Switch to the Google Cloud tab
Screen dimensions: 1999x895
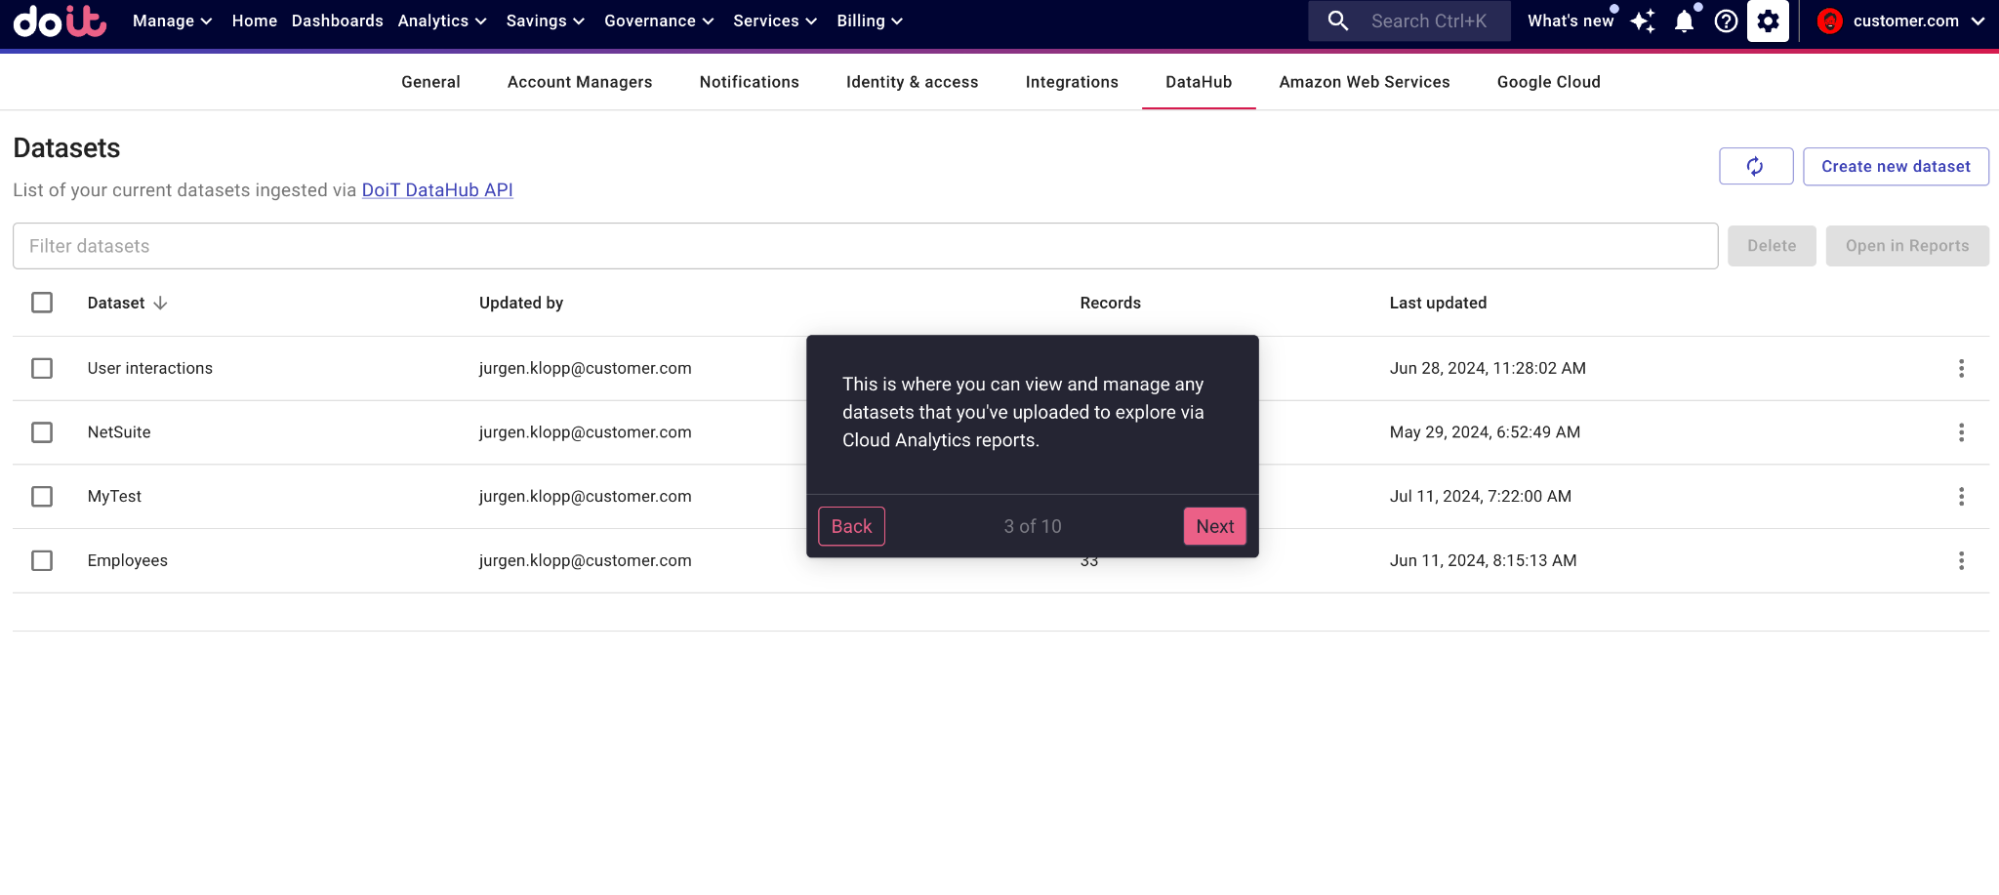[x=1549, y=82]
